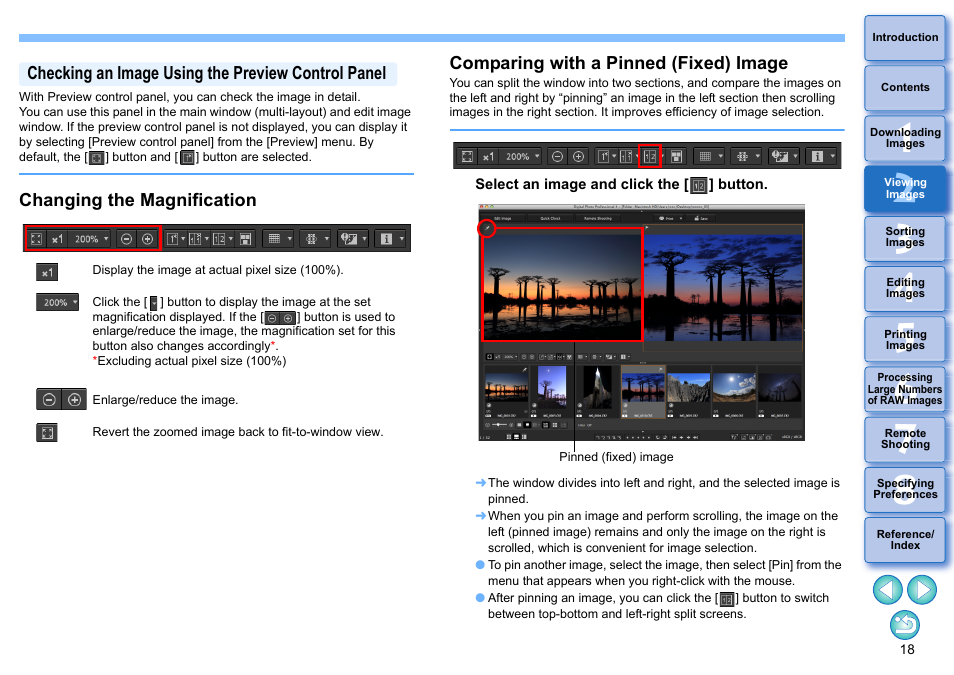The height and width of the screenshot is (675, 954).
Task: Click the Print button in the embedded DPP window
Action: point(666,218)
